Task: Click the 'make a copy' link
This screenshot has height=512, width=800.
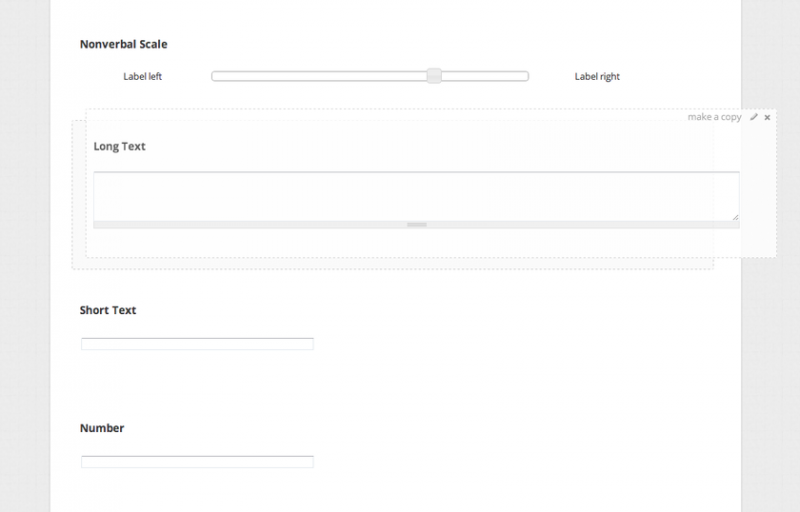Action: 714,117
